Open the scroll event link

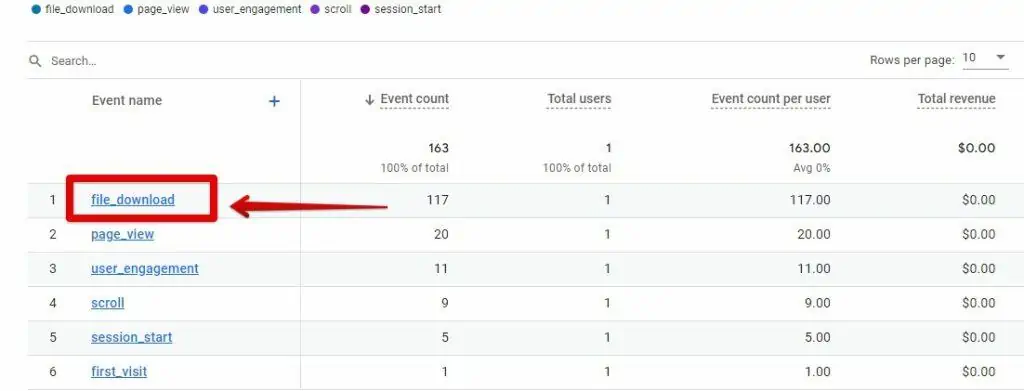(107, 303)
